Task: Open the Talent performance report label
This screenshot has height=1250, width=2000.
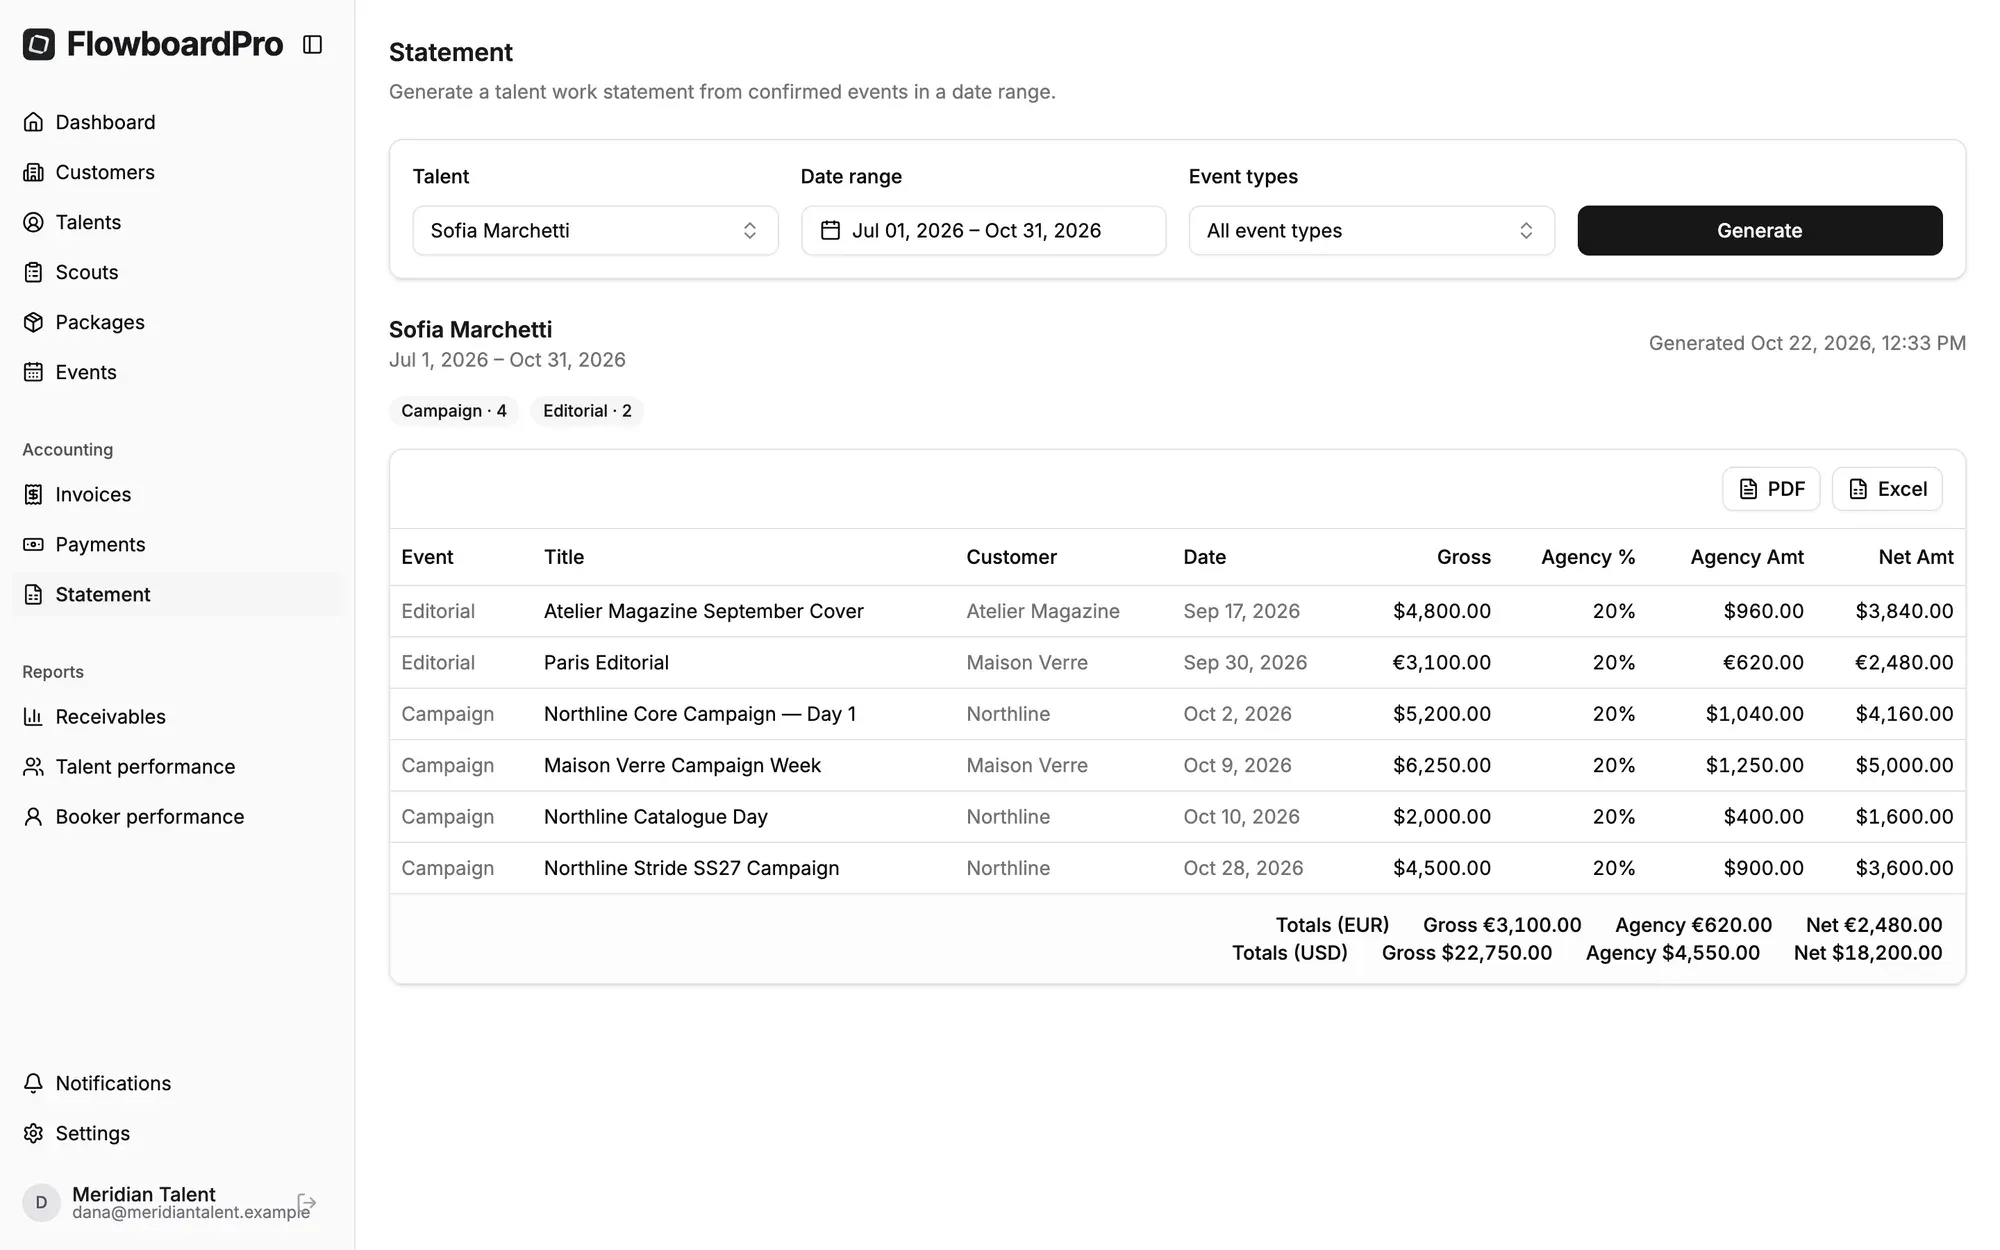Action: 145,766
